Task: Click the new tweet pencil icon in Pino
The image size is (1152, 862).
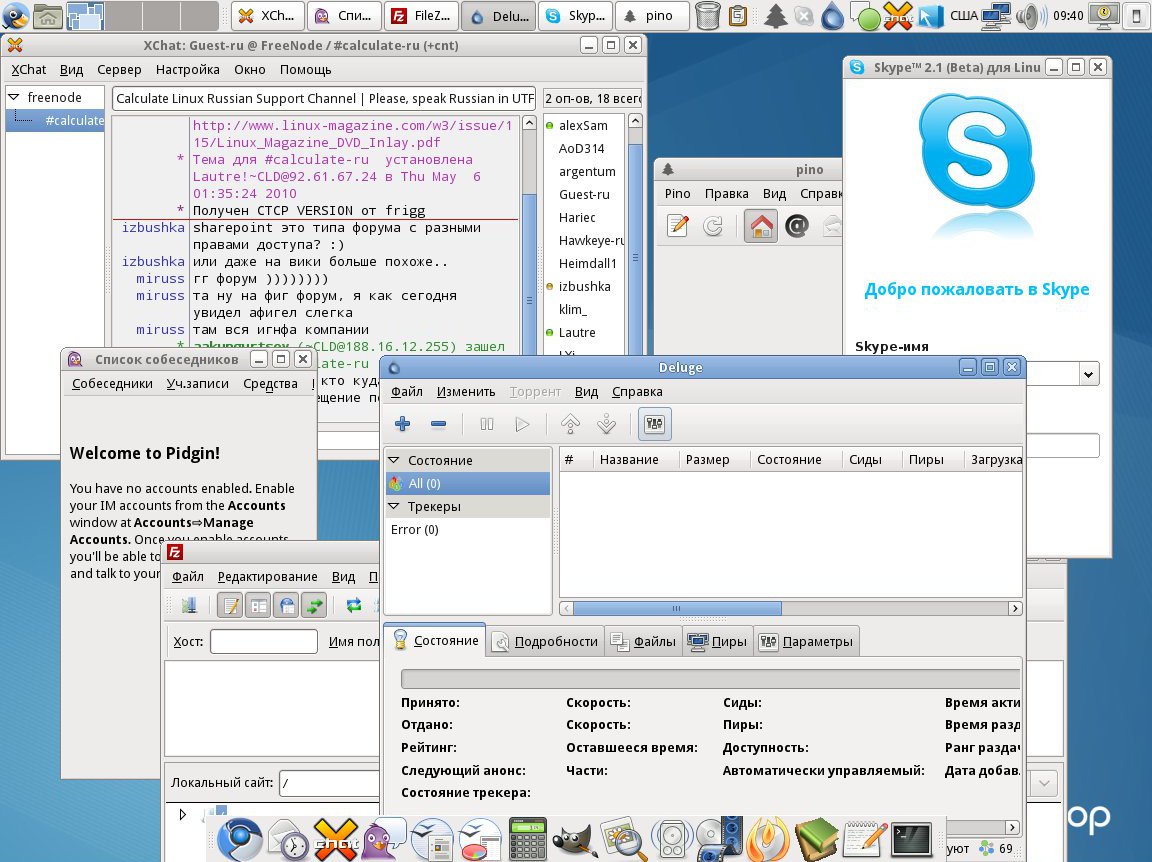Action: (x=678, y=227)
